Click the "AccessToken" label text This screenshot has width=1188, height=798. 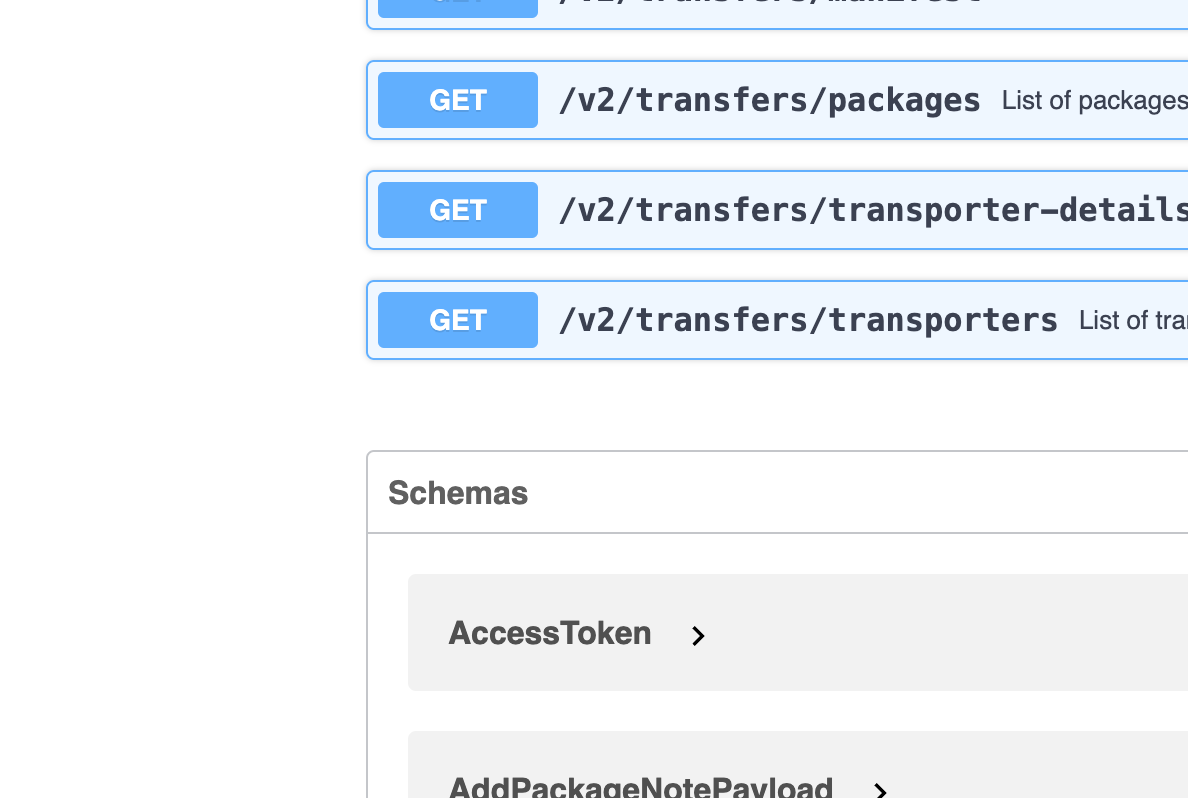point(550,633)
